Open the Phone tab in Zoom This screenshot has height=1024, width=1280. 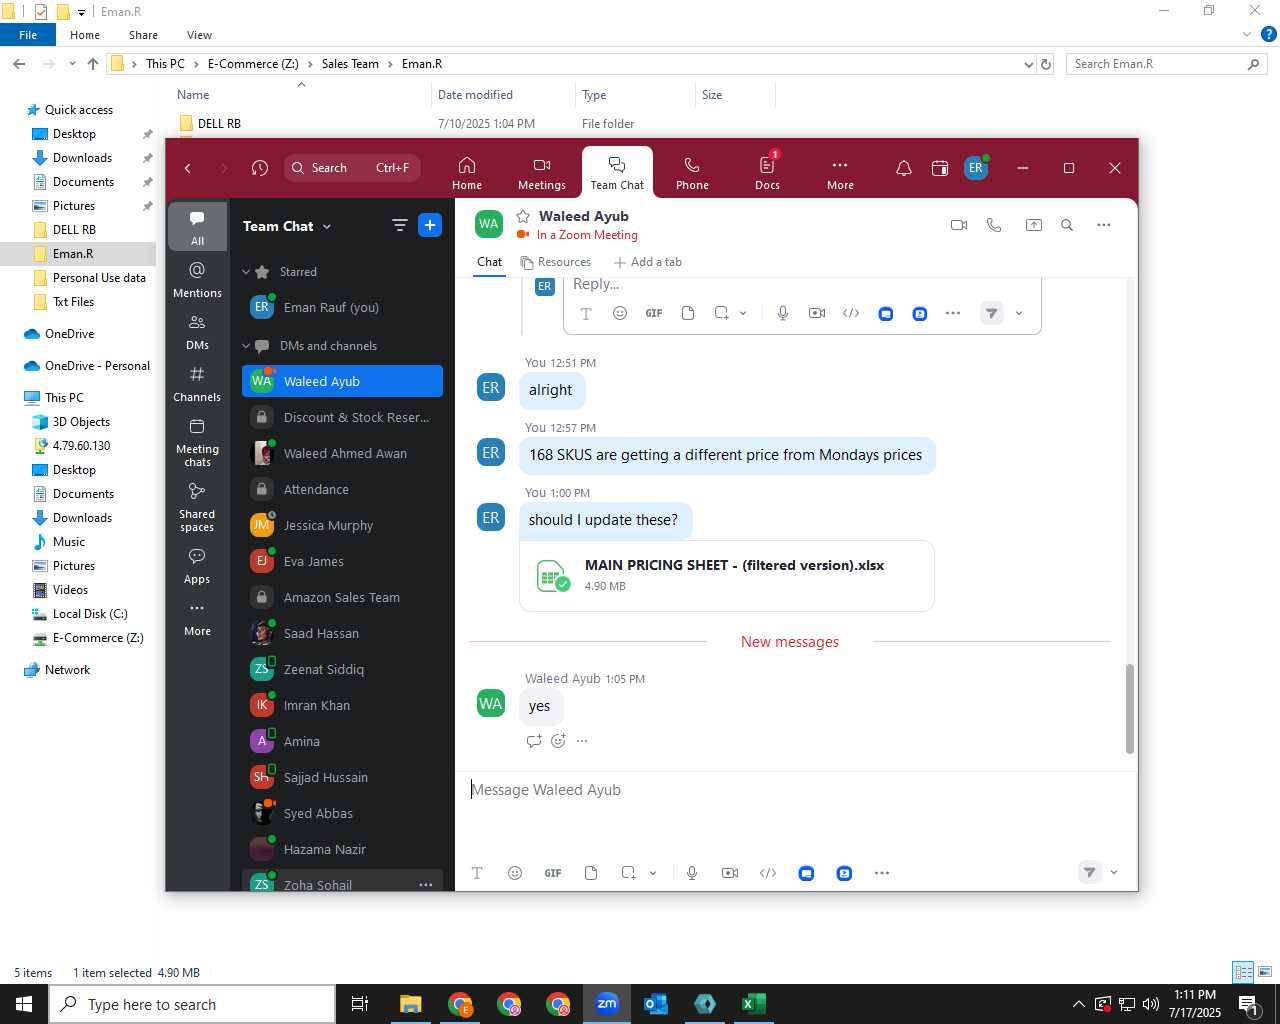[x=692, y=173]
